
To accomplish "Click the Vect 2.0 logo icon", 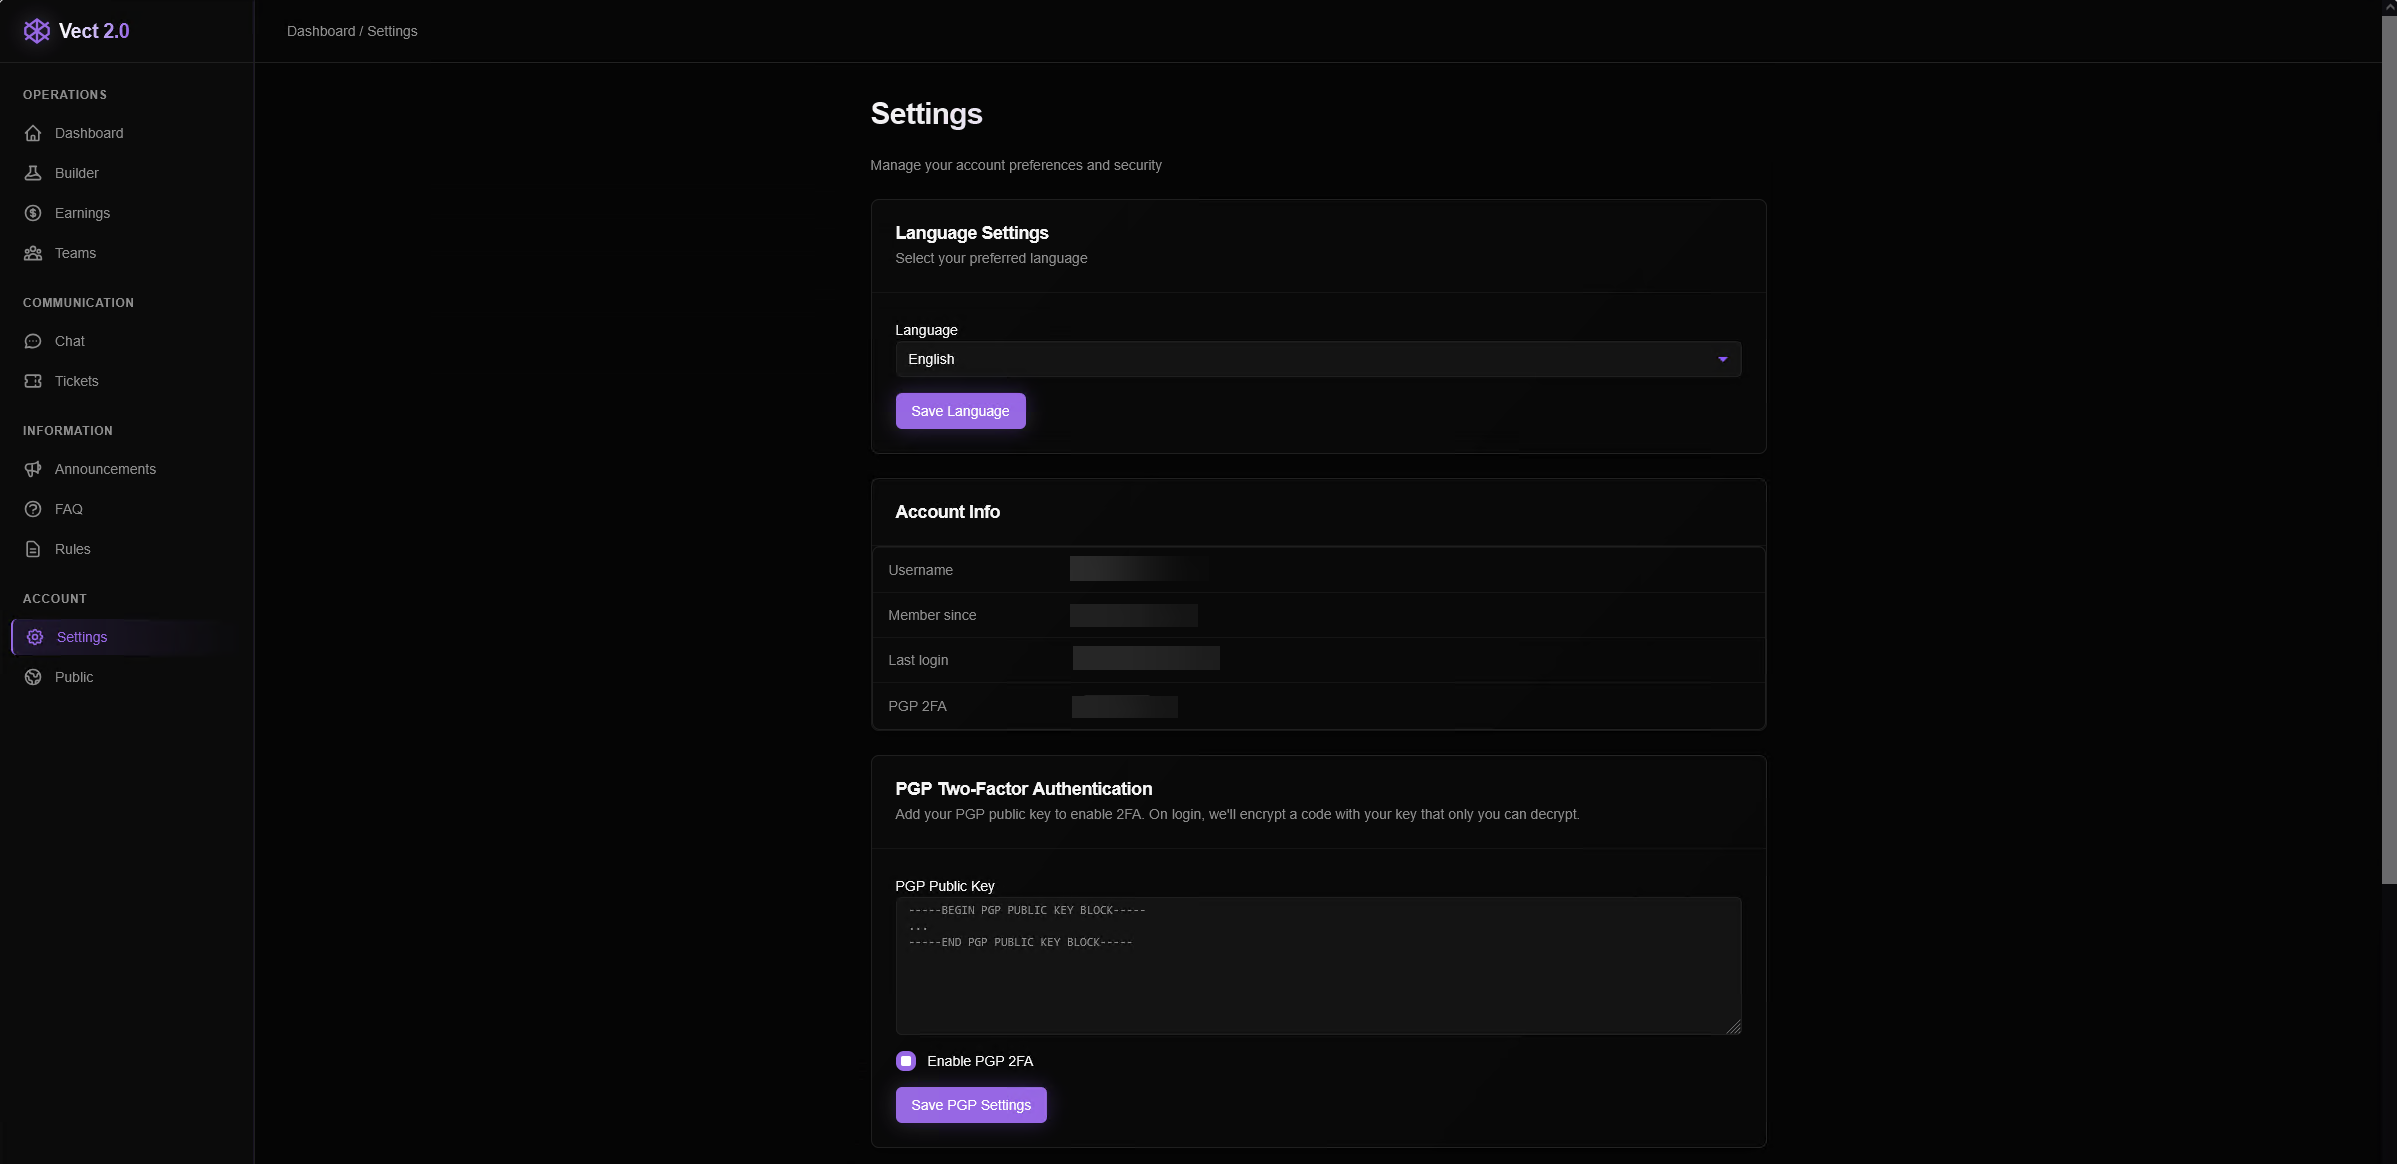I will point(37,30).
